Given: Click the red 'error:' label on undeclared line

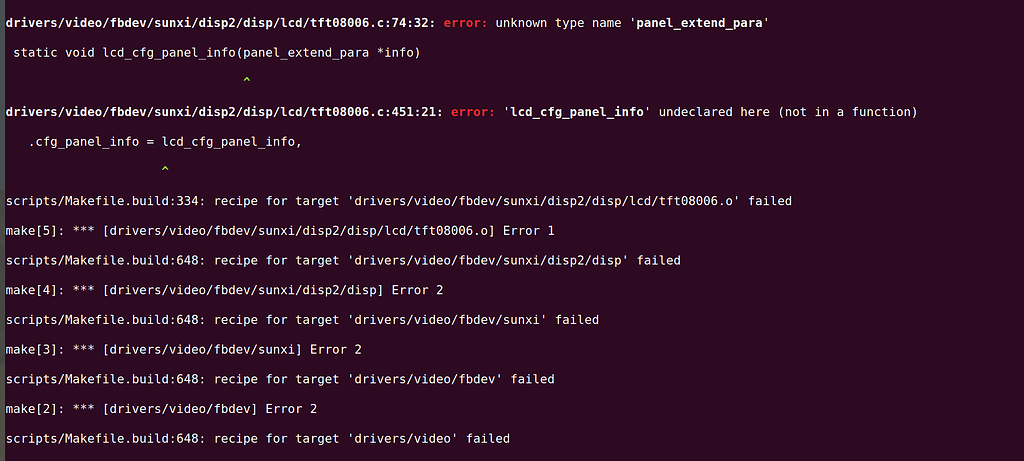Looking at the screenshot, I should tap(473, 112).
